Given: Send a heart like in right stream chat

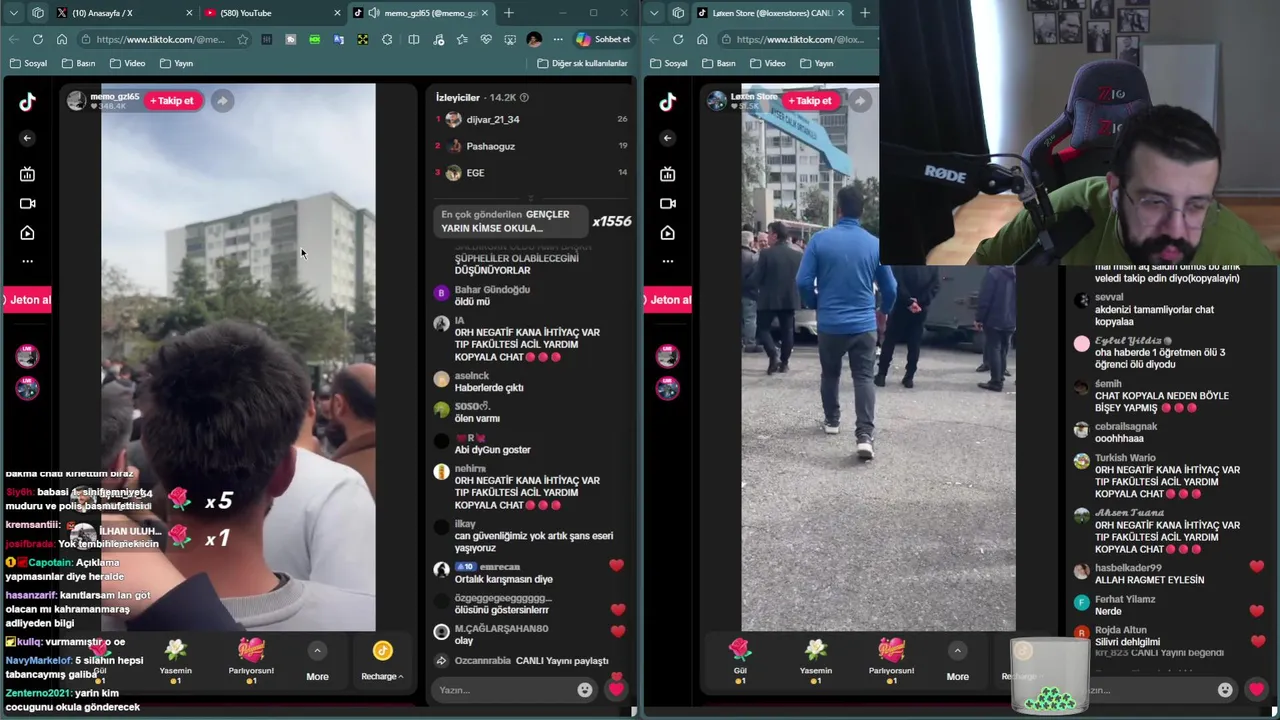Looking at the screenshot, I should pos(1256,689).
